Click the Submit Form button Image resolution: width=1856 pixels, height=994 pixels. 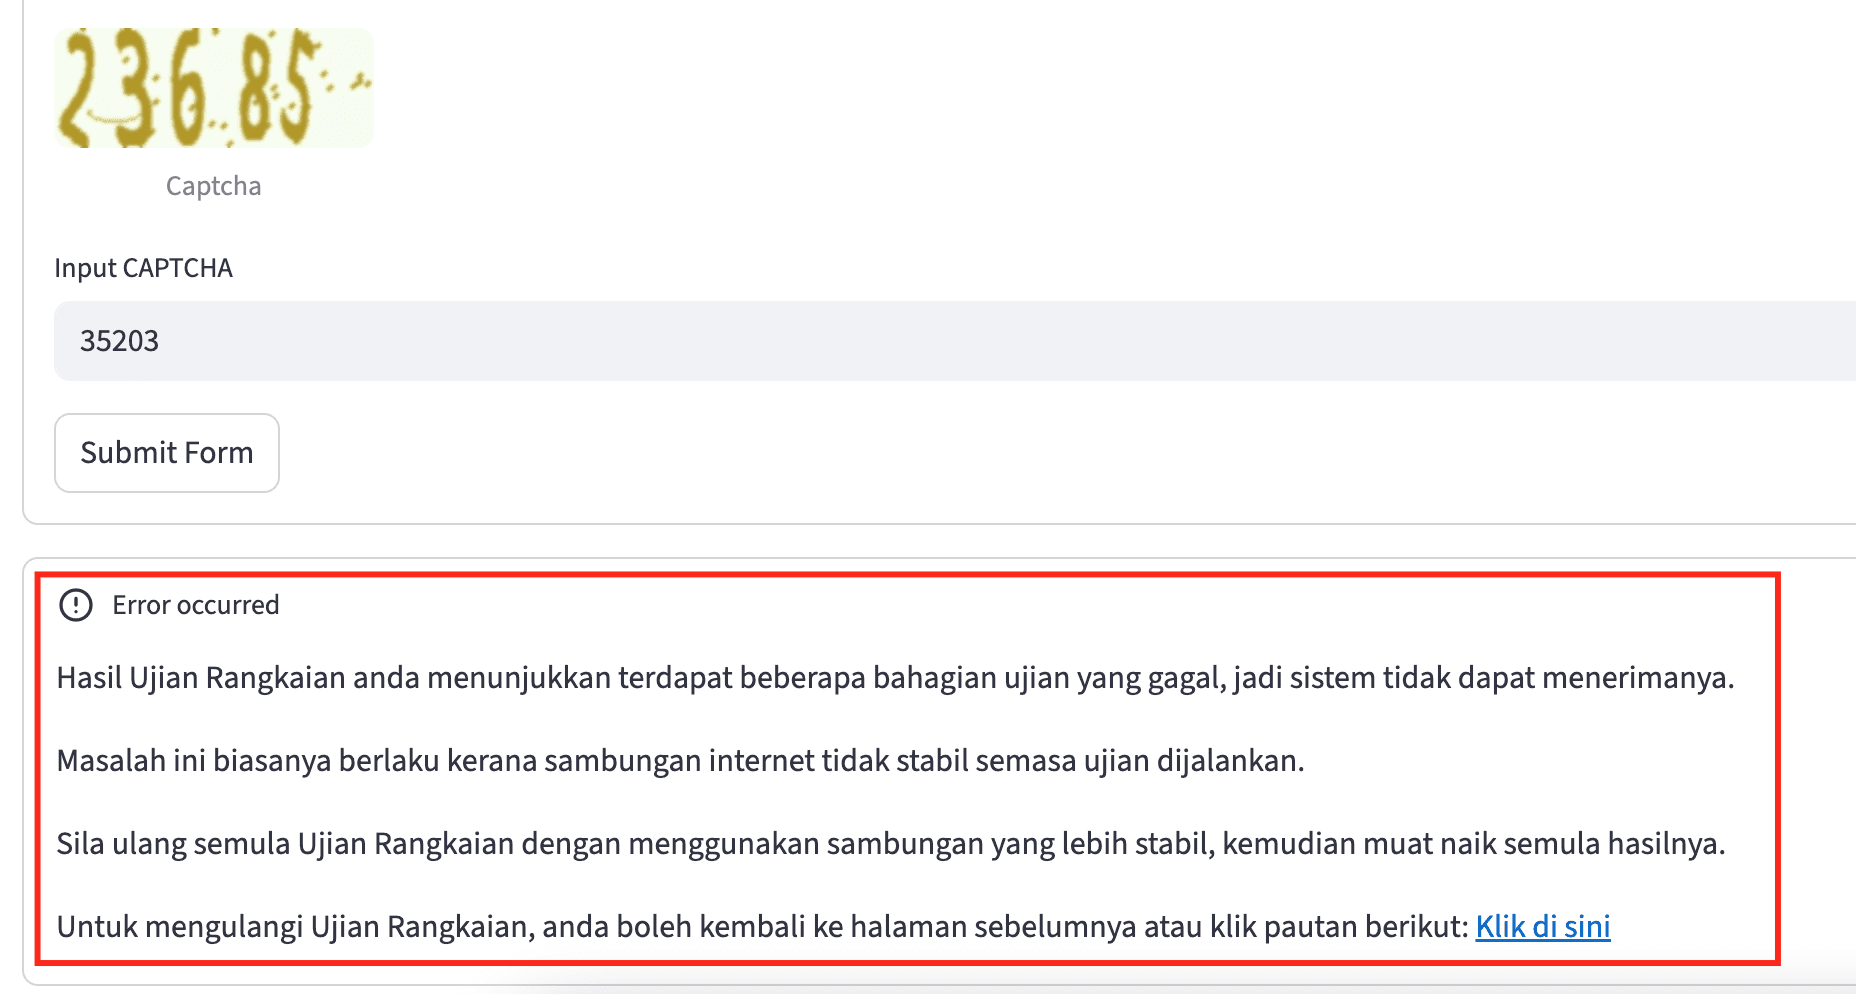pyautogui.click(x=167, y=453)
